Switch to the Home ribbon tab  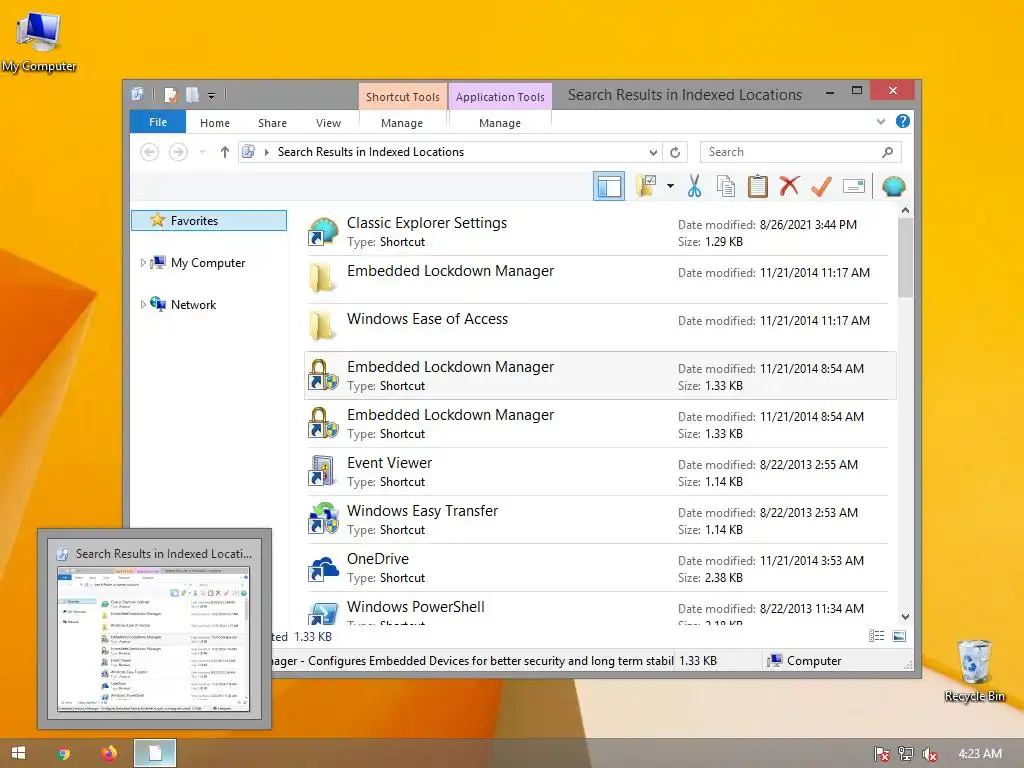[x=215, y=123]
